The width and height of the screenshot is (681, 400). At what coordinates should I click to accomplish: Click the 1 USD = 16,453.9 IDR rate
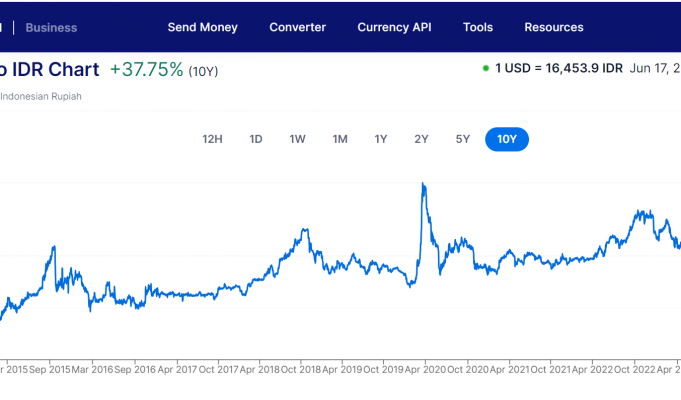pyautogui.click(x=557, y=69)
